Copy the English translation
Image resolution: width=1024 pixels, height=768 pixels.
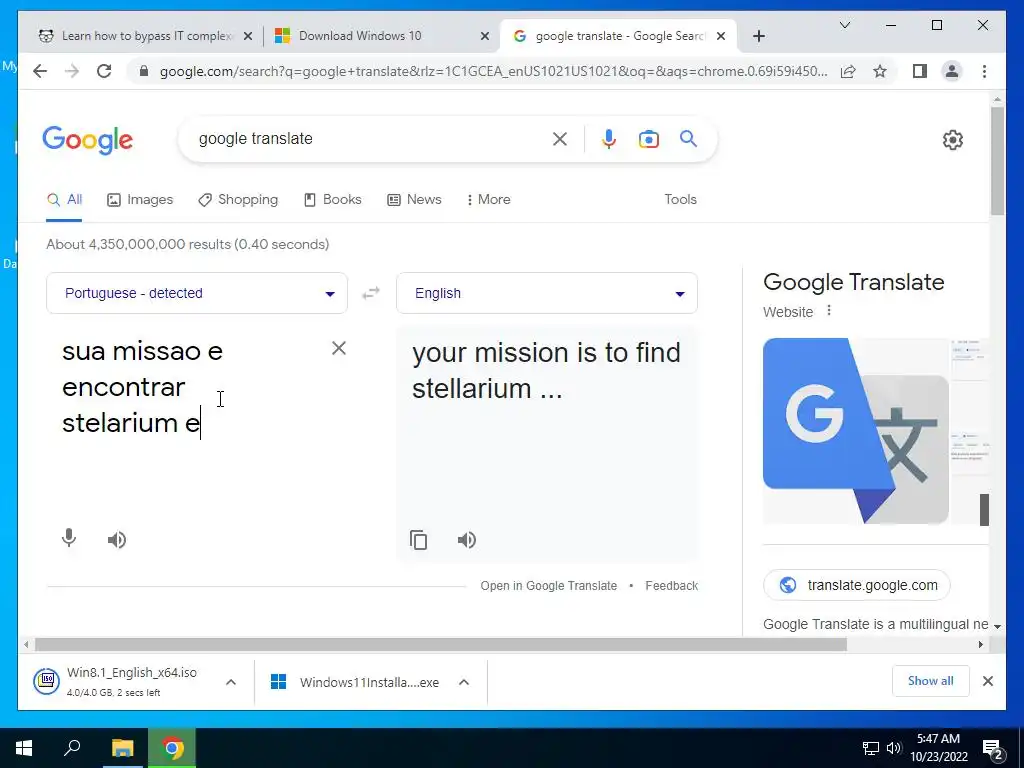coord(419,539)
